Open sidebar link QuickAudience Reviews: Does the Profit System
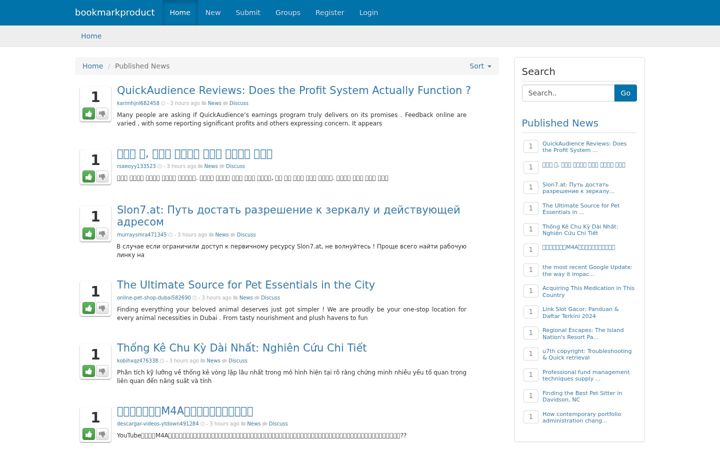The image size is (720, 450). 584,147
